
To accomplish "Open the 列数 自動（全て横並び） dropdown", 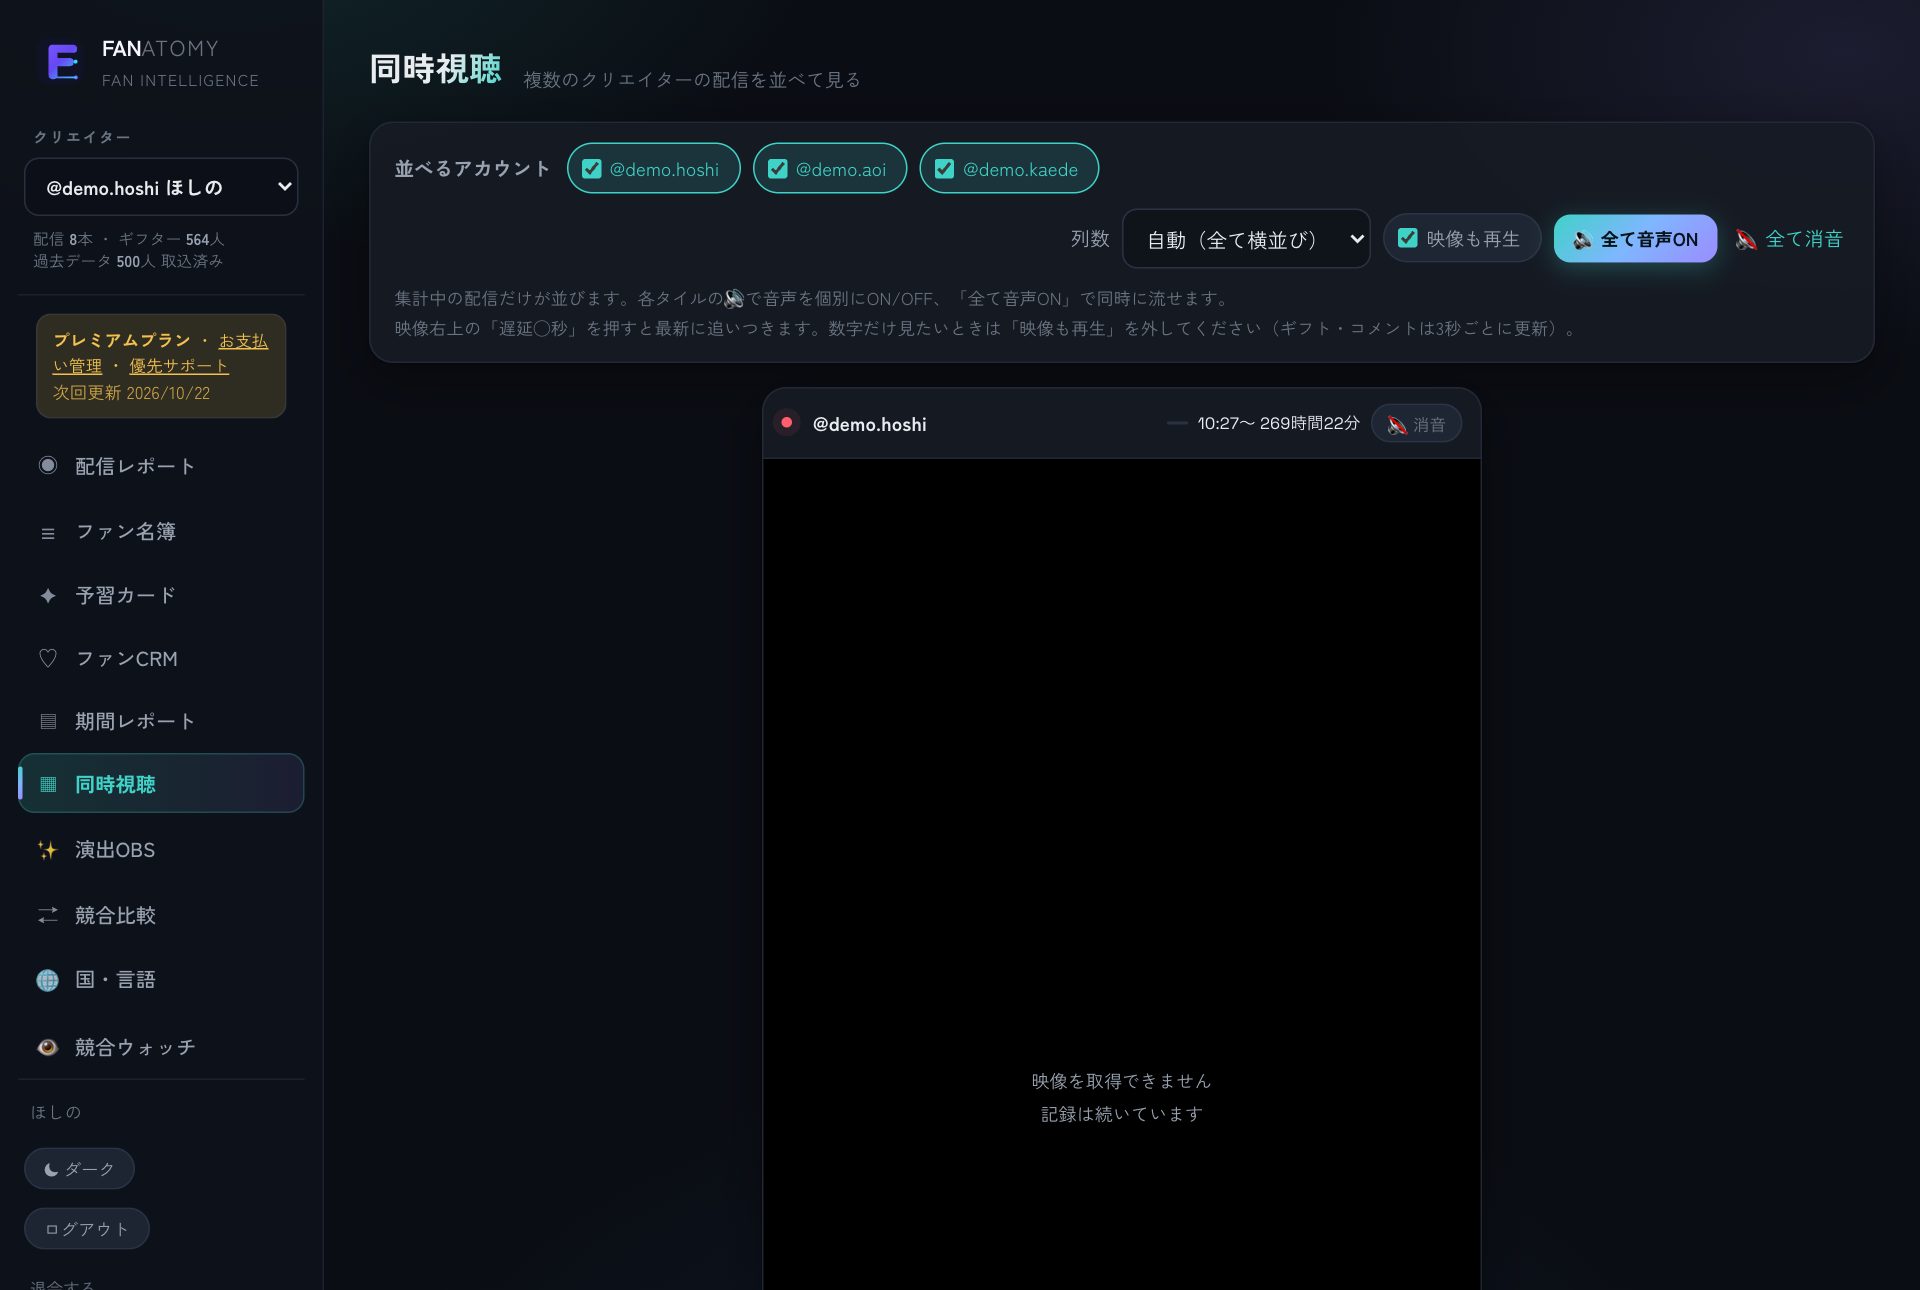I will click(x=1246, y=239).
